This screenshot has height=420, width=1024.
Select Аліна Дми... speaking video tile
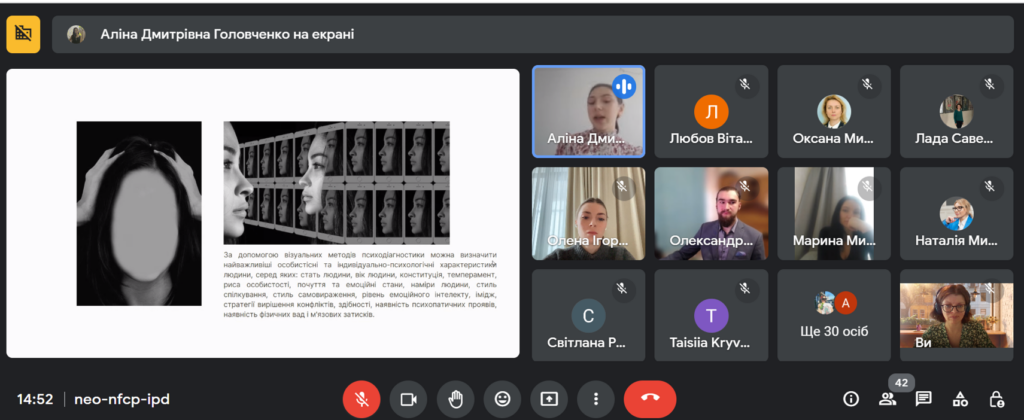(588, 111)
